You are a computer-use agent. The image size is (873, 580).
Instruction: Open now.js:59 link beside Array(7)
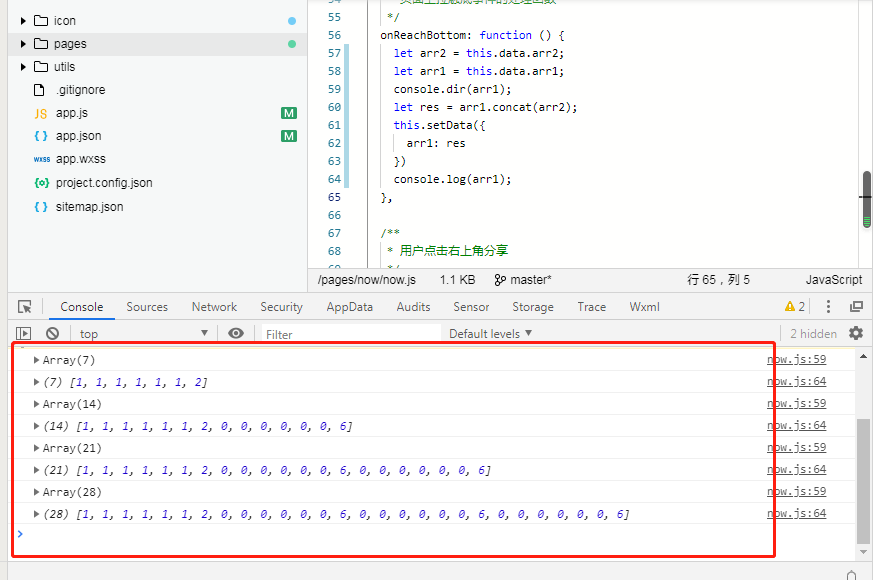796,360
